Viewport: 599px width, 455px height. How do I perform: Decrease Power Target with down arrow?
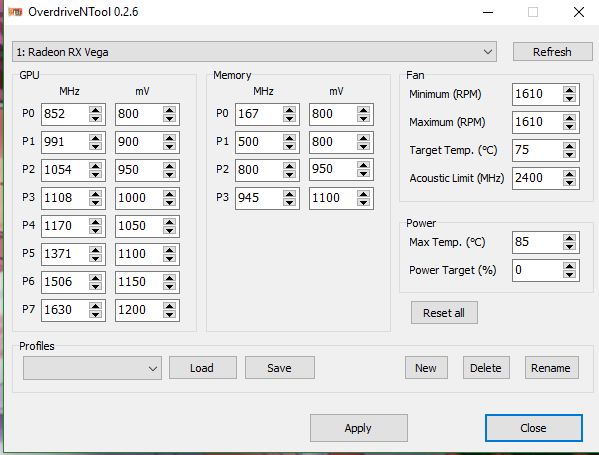[569, 275]
